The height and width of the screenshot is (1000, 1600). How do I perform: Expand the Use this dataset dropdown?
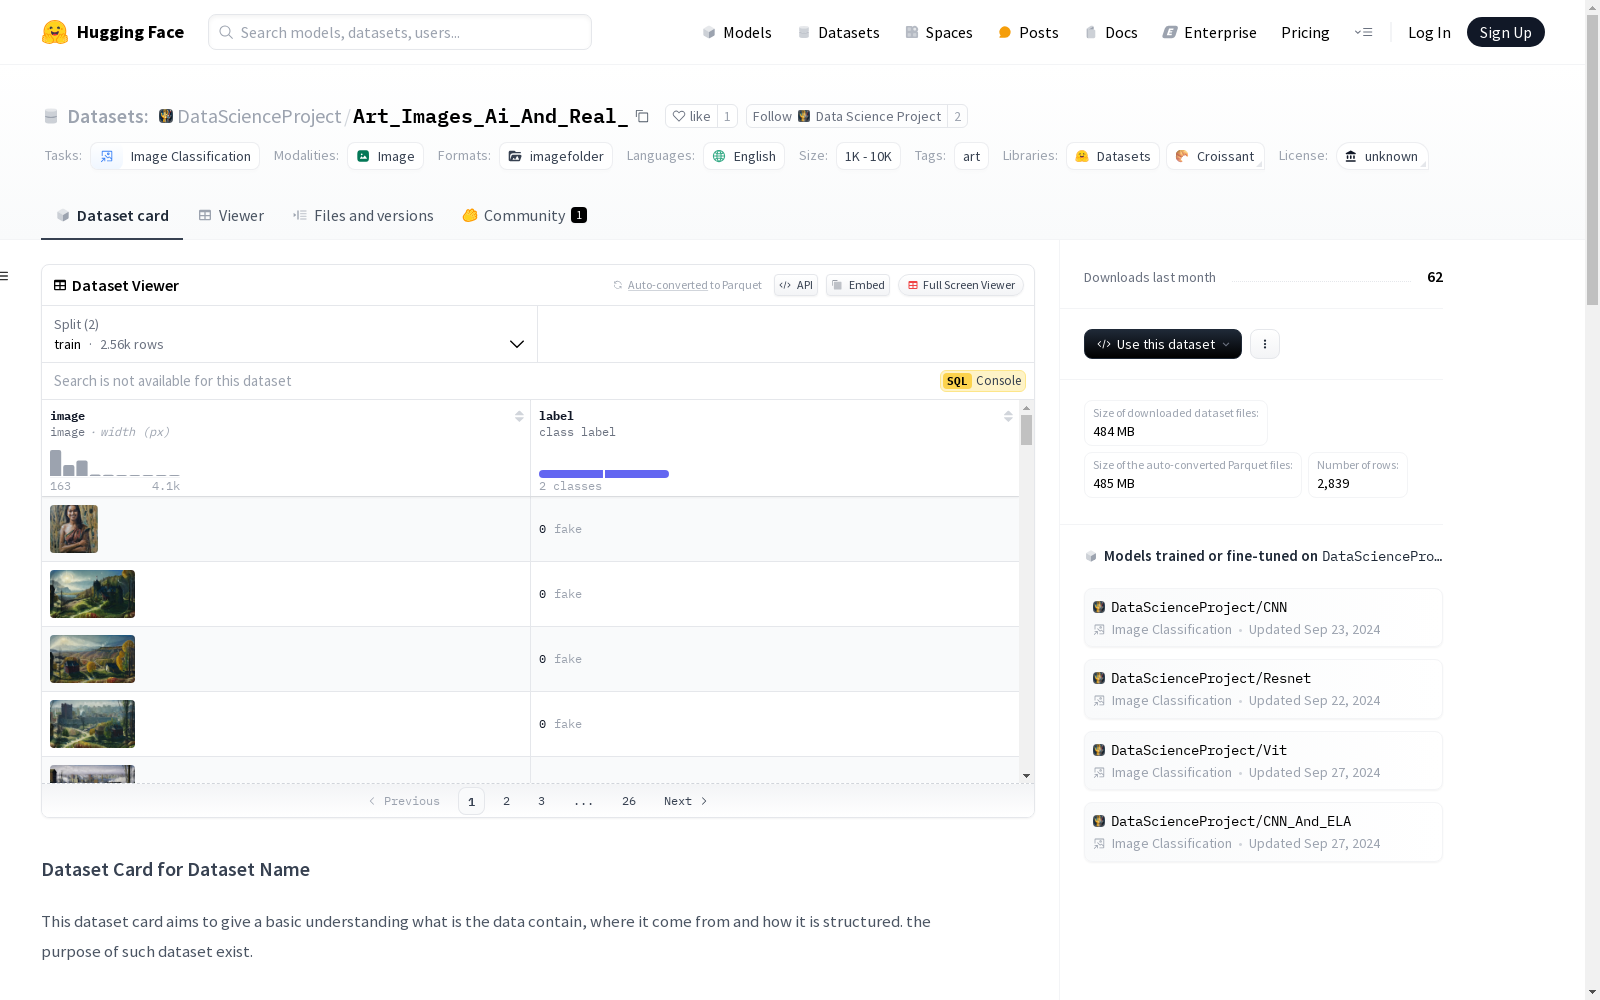[1163, 344]
